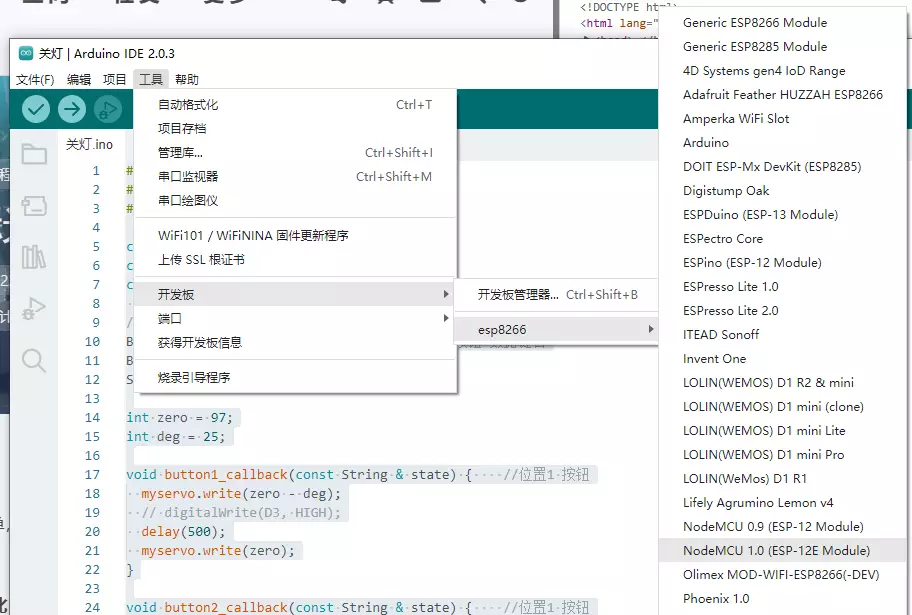Open the Debug sidebar icon

click(x=34, y=308)
